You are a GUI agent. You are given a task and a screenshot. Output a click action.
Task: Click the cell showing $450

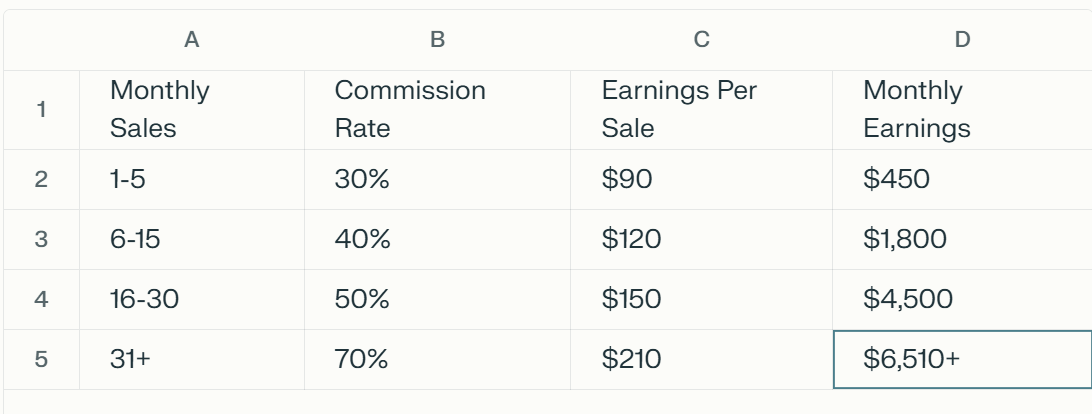(962, 180)
